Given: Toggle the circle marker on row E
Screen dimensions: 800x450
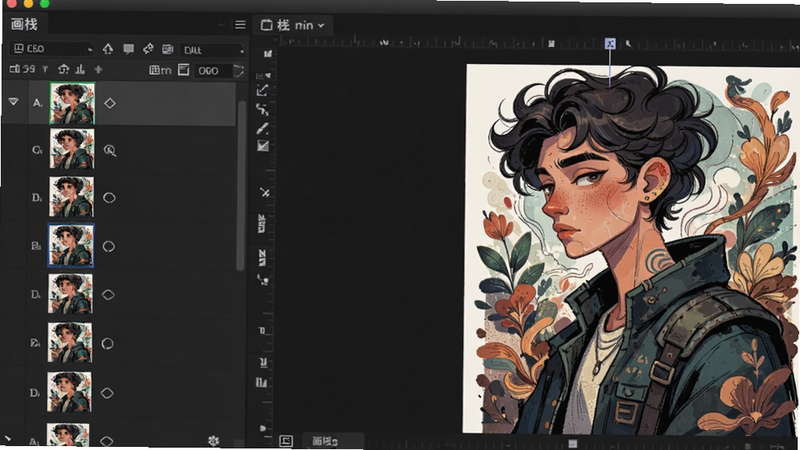Looking at the screenshot, I should click(107, 343).
